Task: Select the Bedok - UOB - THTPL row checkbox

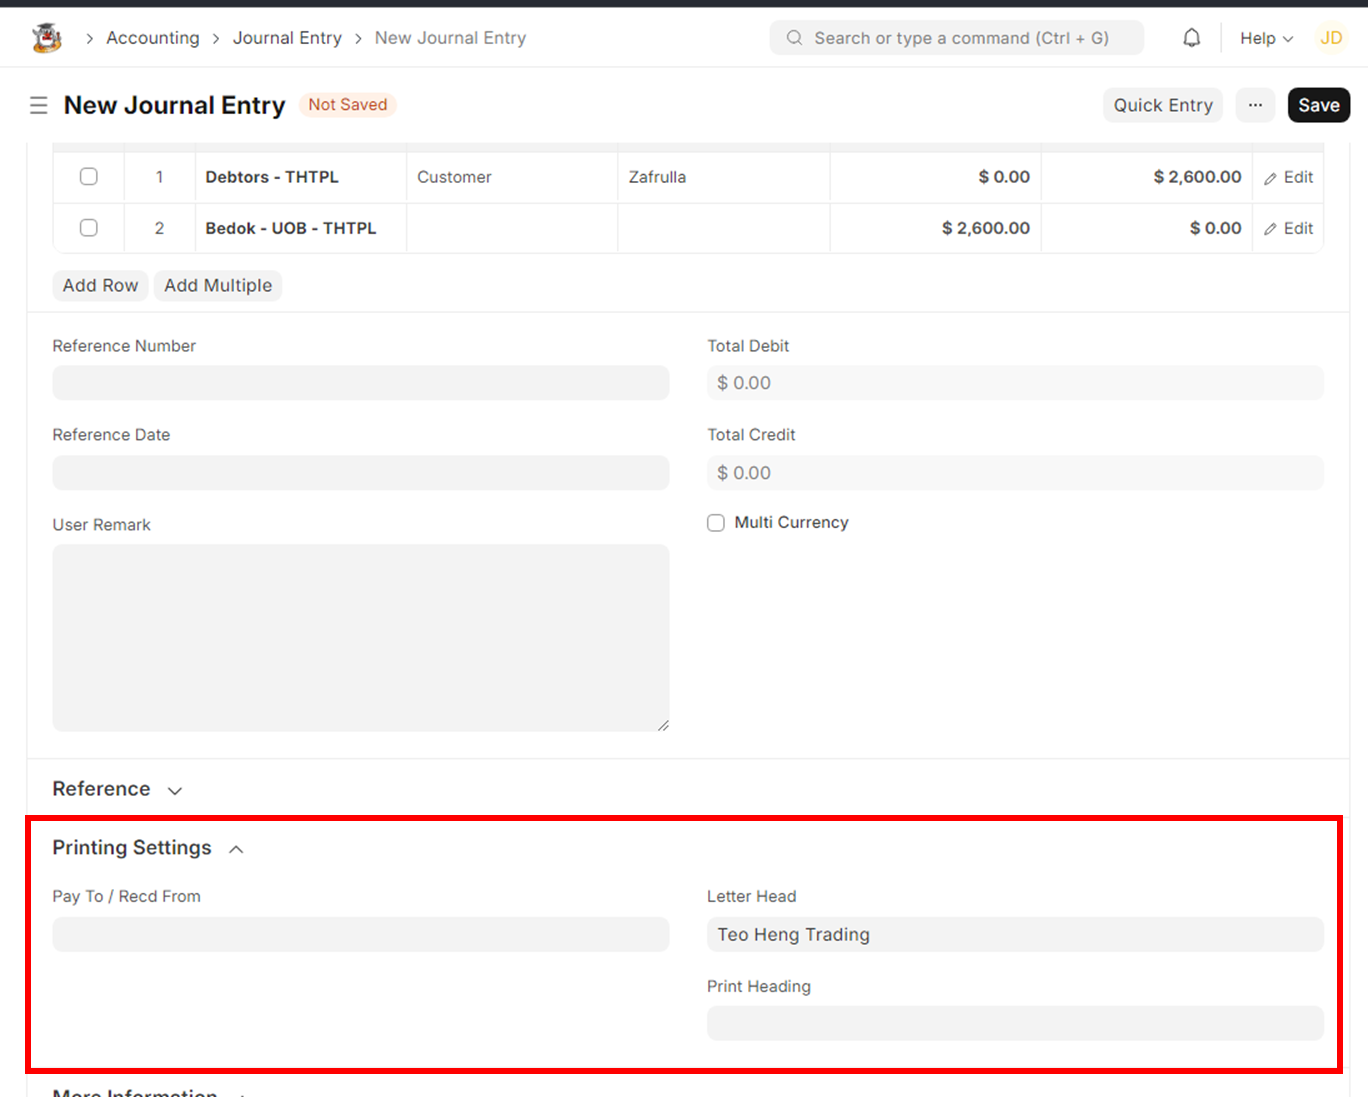Action: tap(89, 228)
